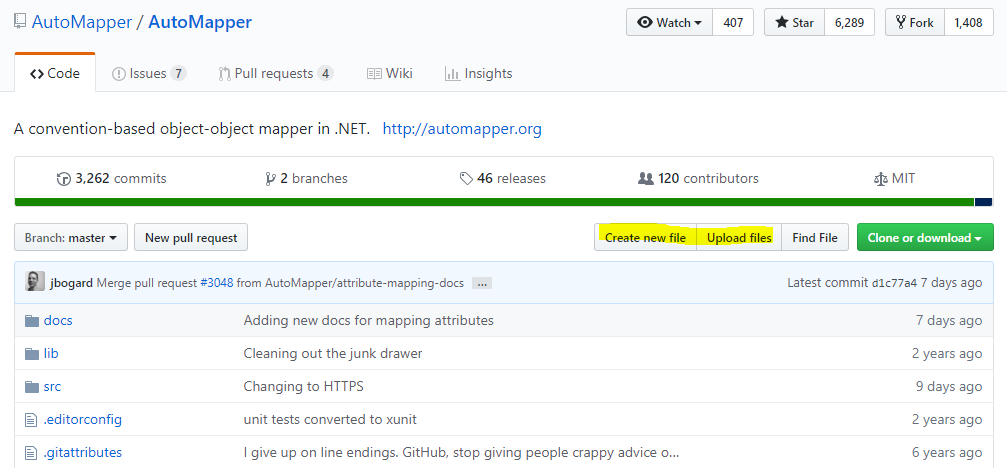Open the bold AutoMapper repository link
The width and height of the screenshot is (1007, 468).
(200, 22)
